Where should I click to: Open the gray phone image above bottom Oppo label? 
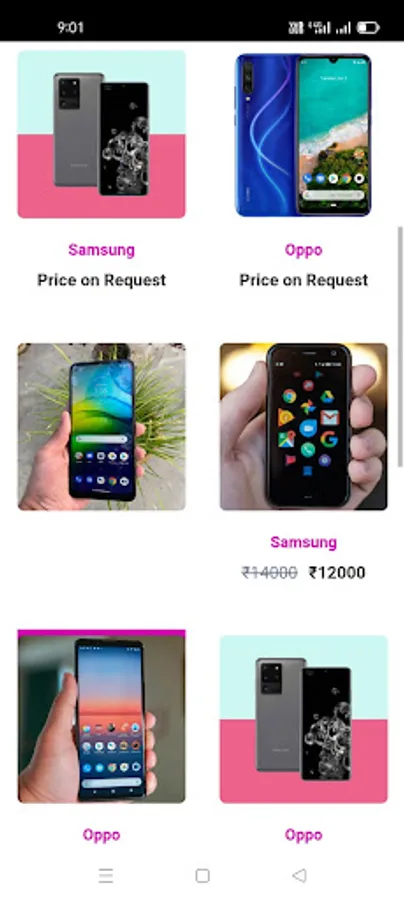304,719
